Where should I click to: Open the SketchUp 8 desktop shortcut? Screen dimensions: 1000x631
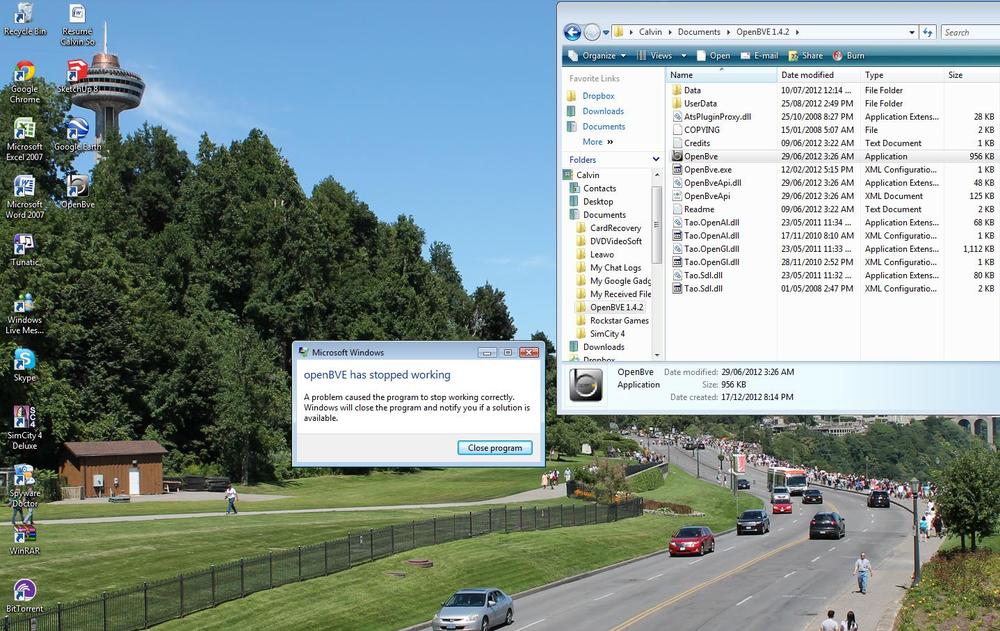(x=77, y=77)
